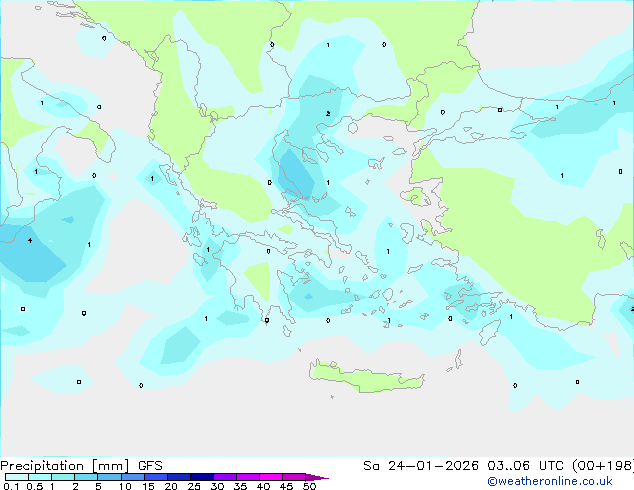Viewport: 634px width, 490px height.
Task: Click the 5–10 mm legend swatch
Action: point(109,477)
